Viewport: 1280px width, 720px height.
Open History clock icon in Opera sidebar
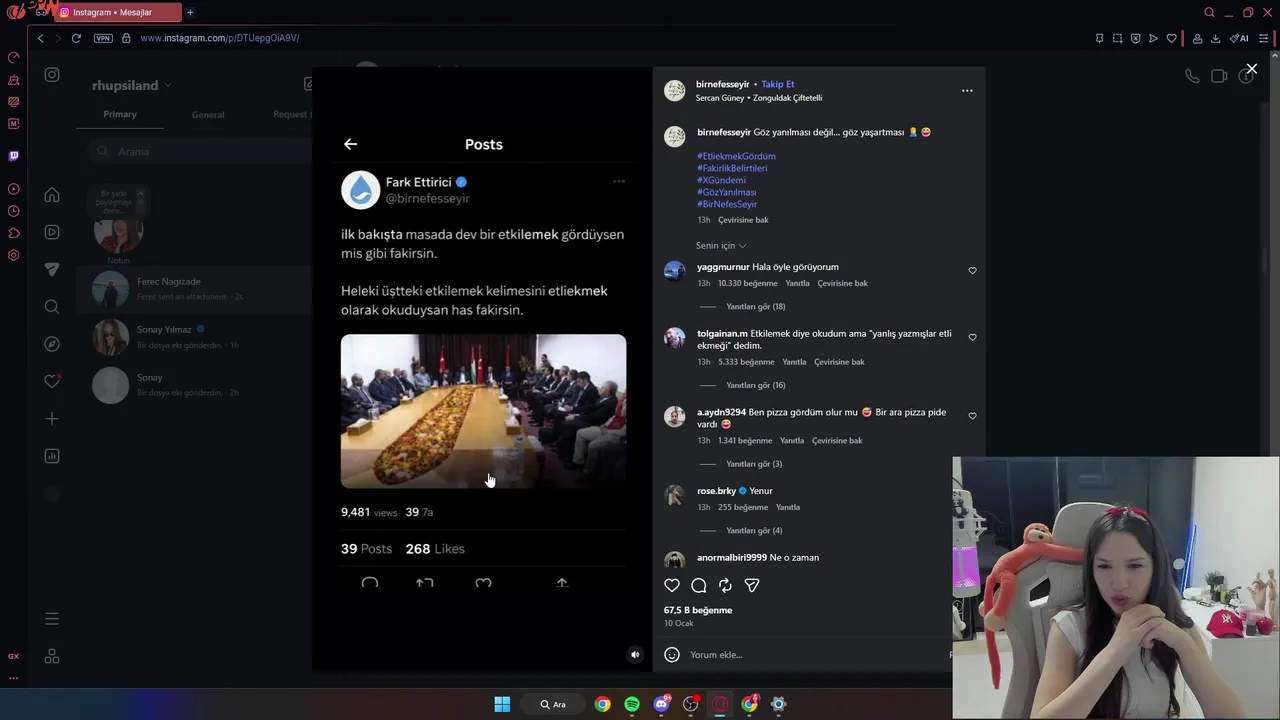14,211
